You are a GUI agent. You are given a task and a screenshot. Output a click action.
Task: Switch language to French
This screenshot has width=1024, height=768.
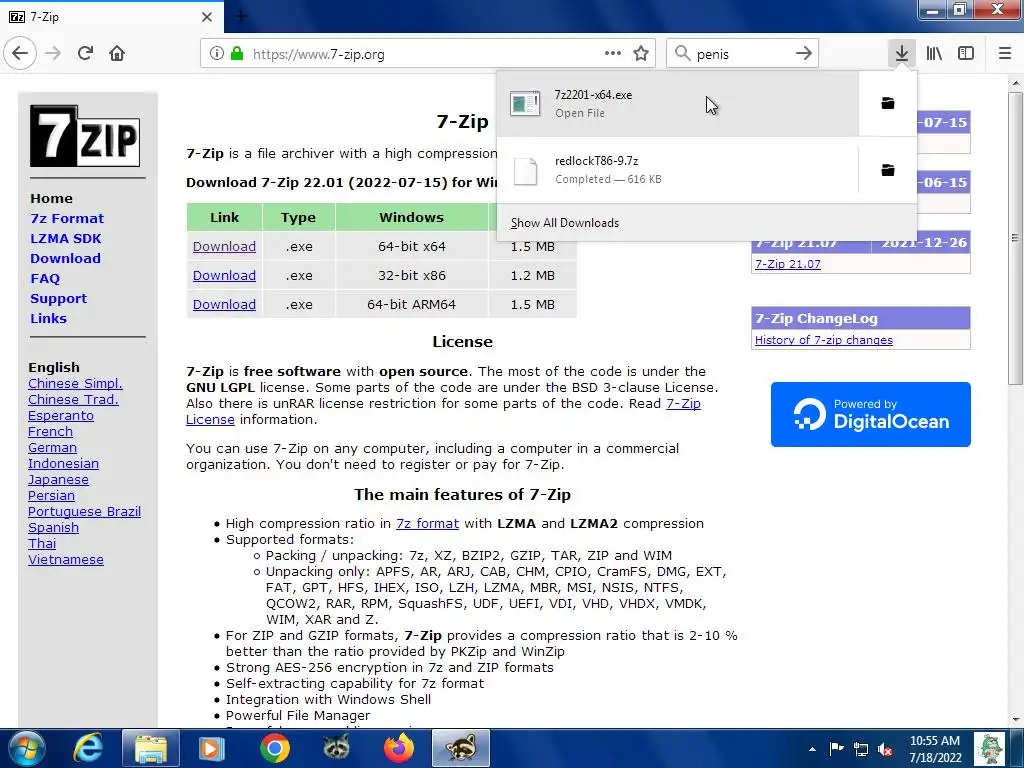click(50, 432)
